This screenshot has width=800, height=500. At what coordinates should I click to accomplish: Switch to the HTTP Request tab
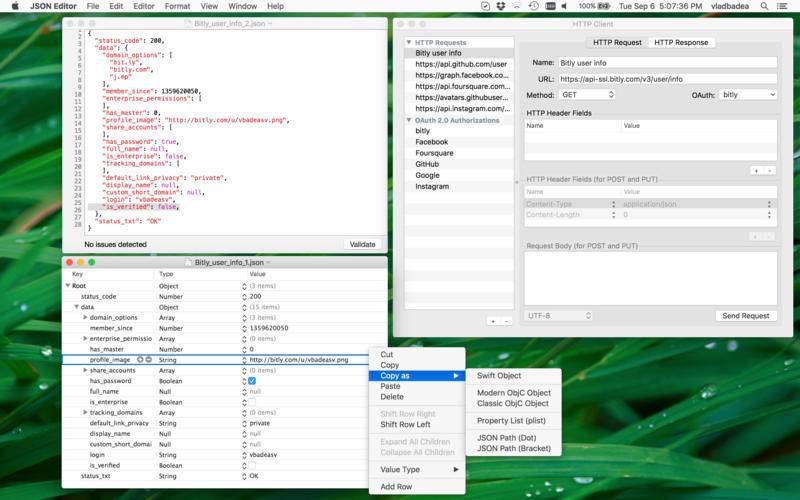point(617,42)
